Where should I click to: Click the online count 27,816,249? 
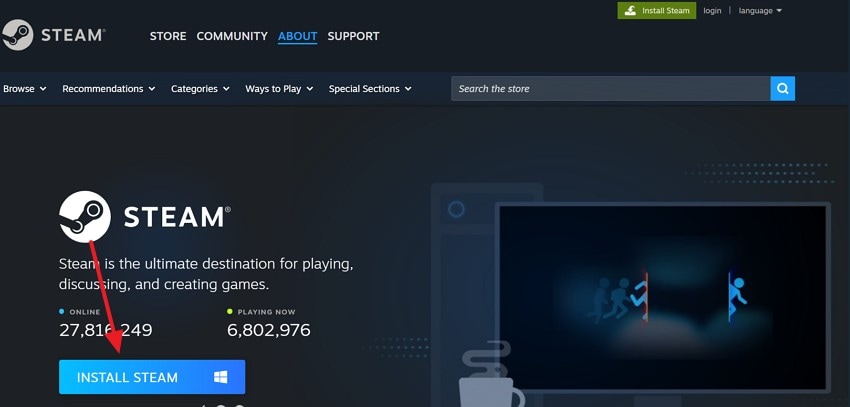tap(106, 330)
